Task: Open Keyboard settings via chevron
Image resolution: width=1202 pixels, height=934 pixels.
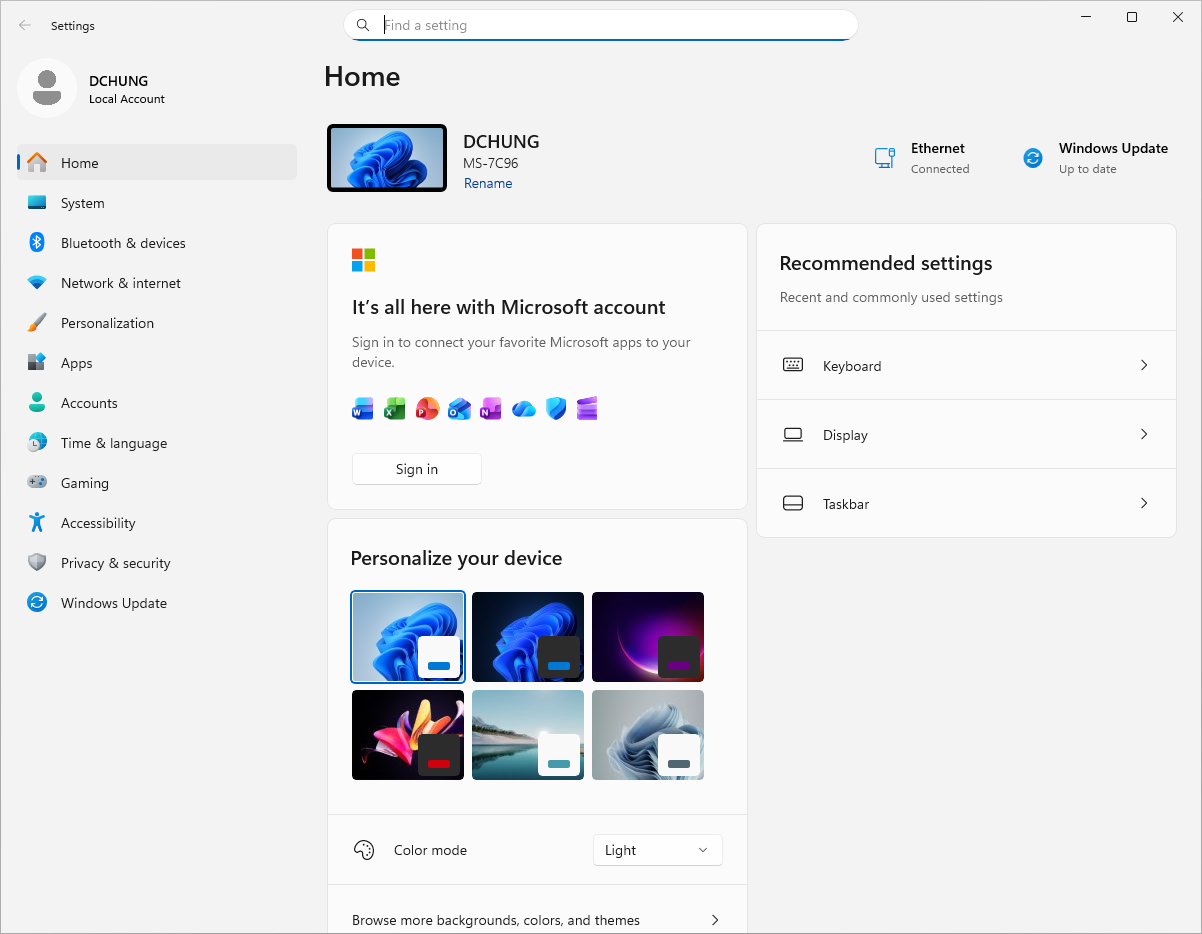Action: [x=1144, y=365]
